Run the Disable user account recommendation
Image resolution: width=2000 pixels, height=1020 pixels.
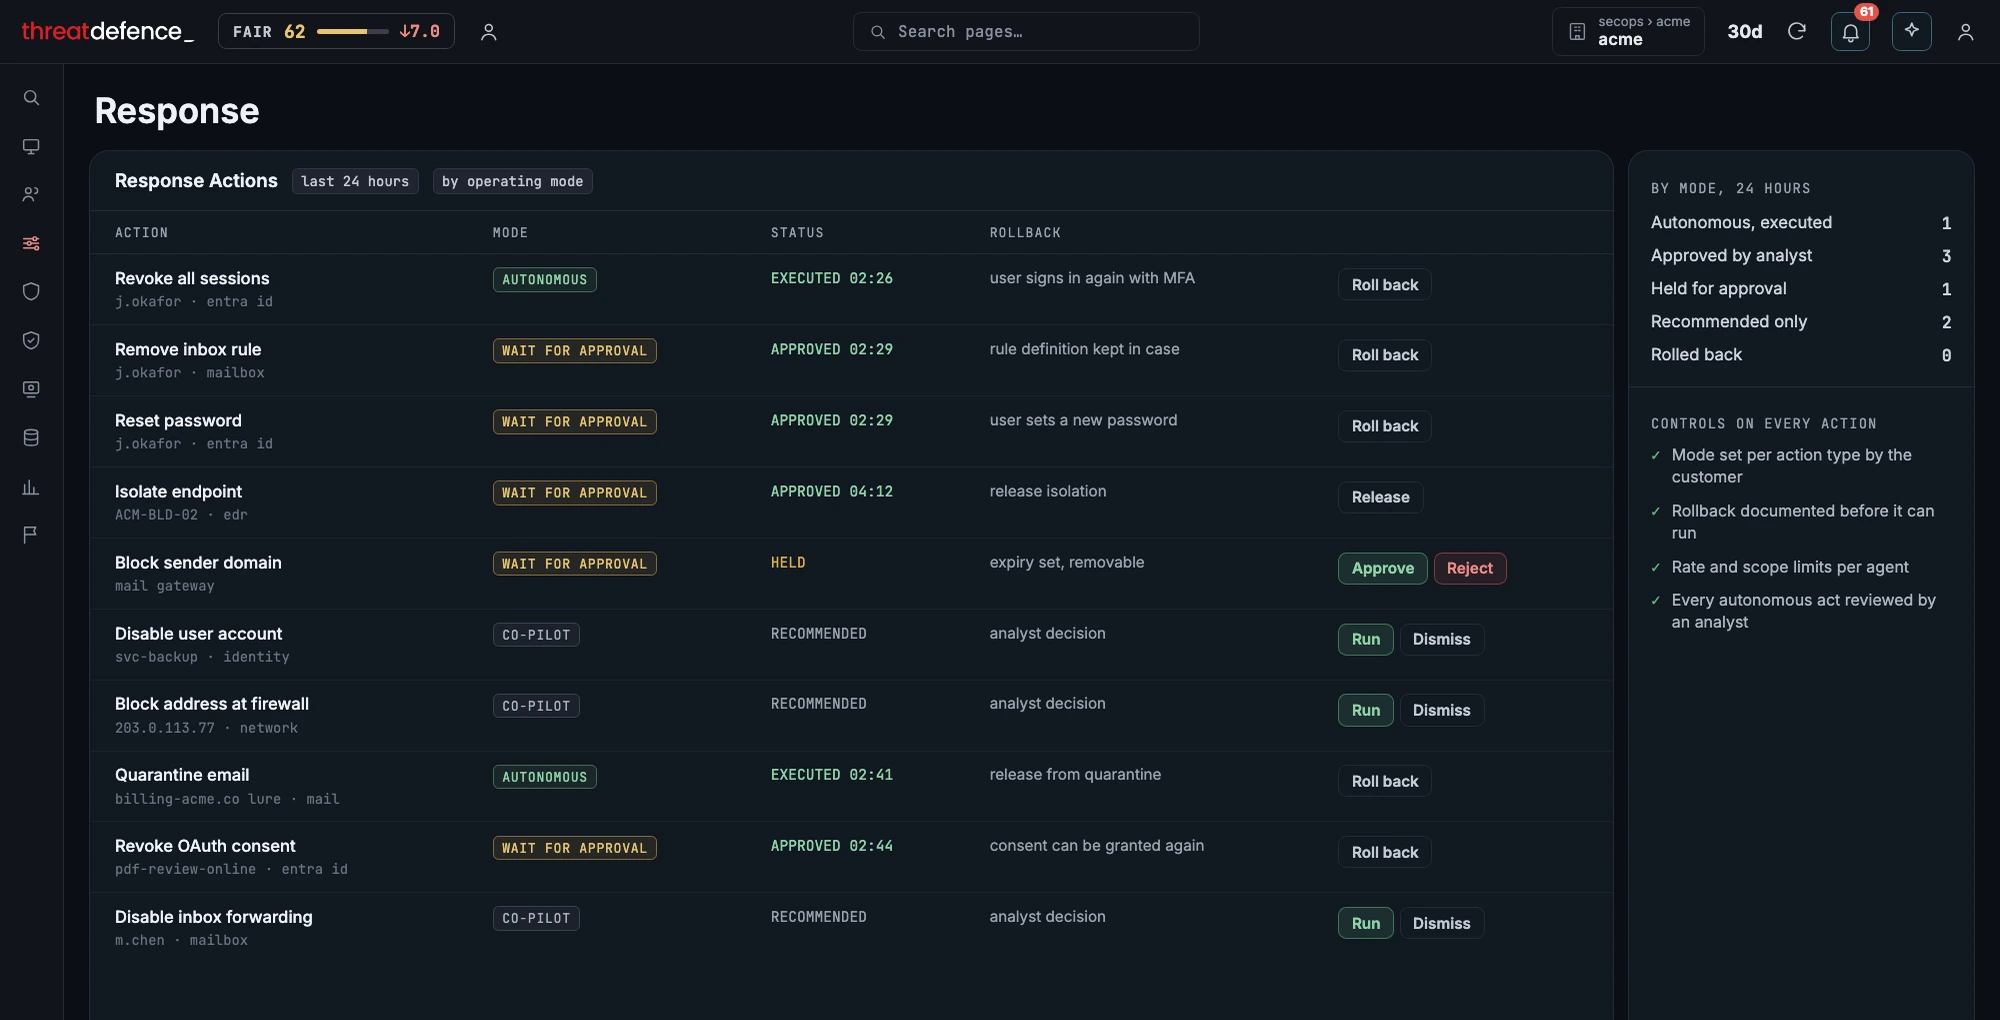pyautogui.click(x=1365, y=639)
